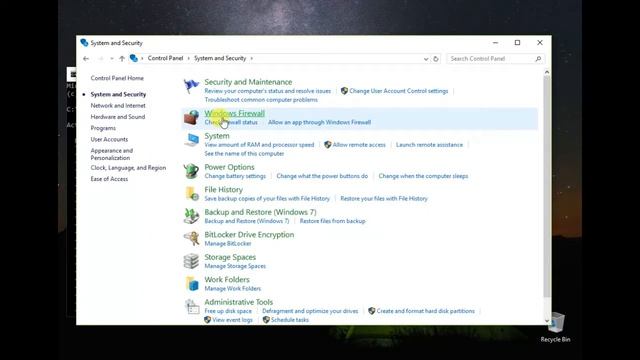Click Change User Account Control settings
The height and width of the screenshot is (360, 640).
(399, 91)
